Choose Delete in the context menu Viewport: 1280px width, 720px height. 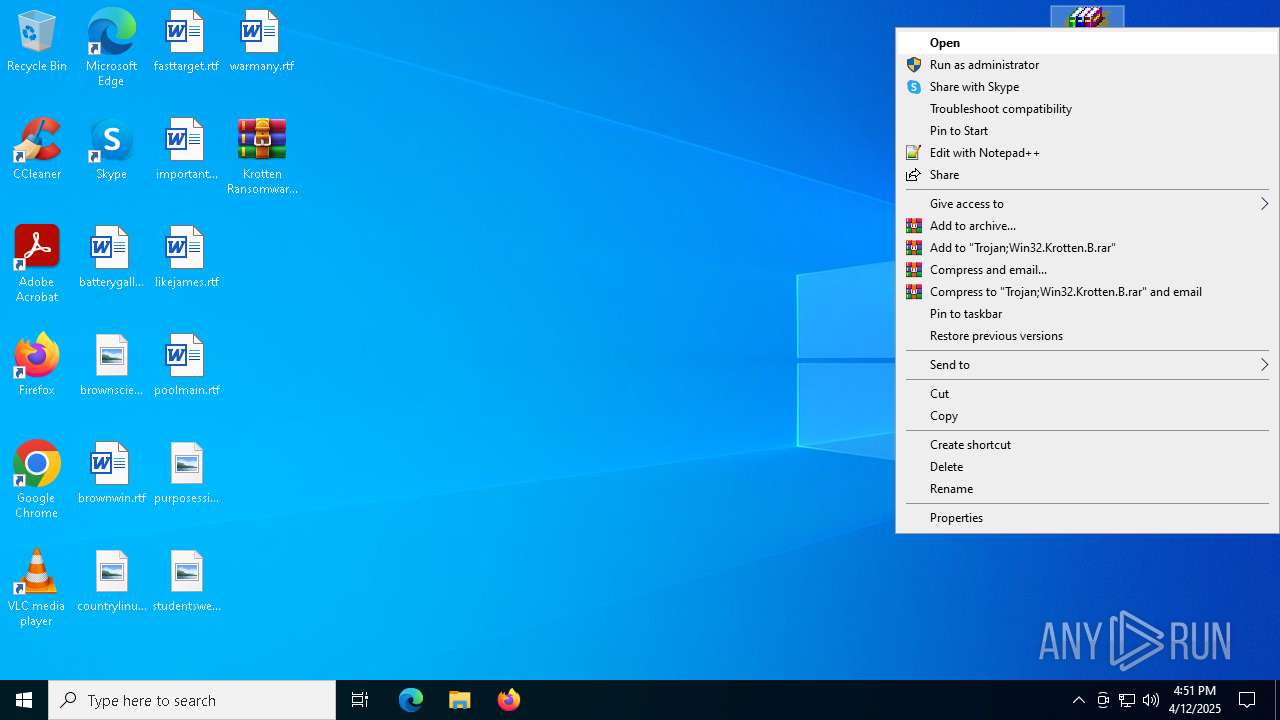tap(1087, 467)
